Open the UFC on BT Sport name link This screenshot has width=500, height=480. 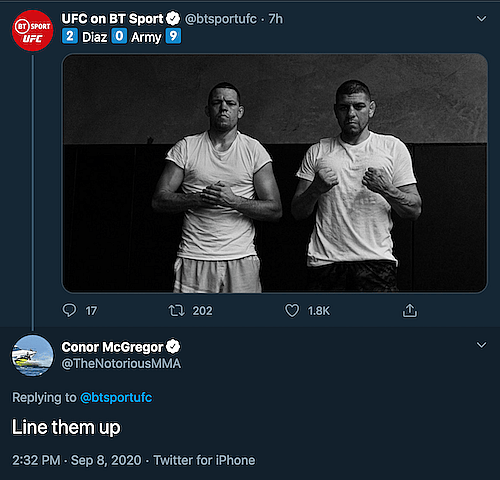(x=113, y=19)
